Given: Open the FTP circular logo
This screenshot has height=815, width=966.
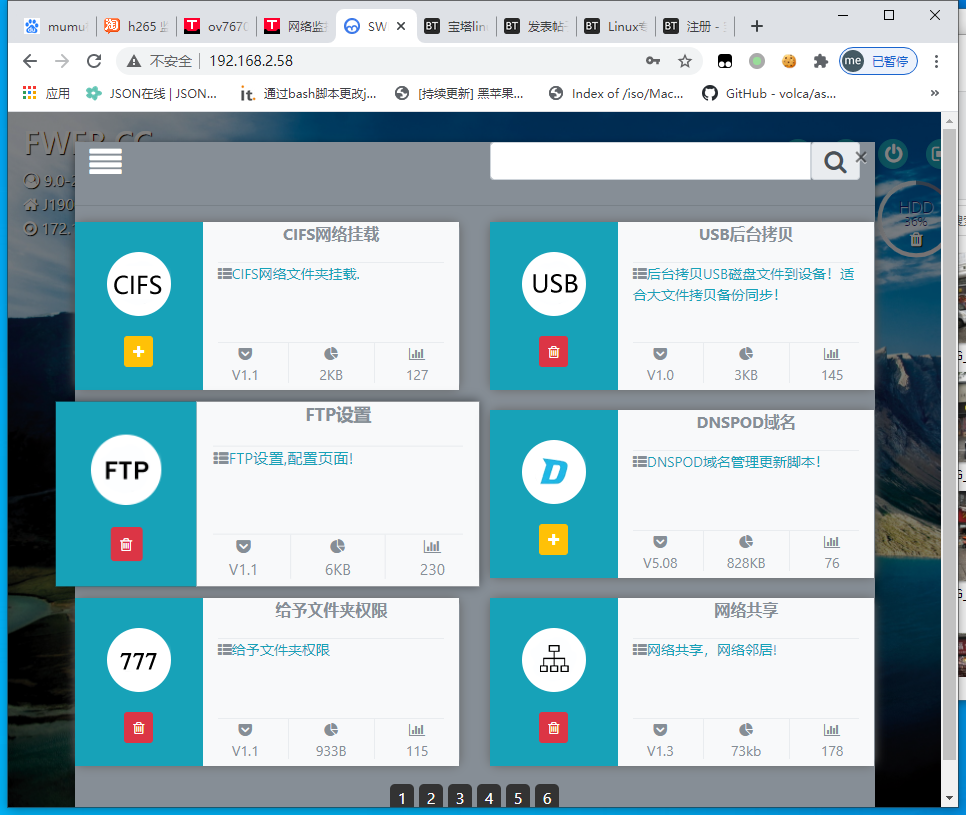Looking at the screenshot, I should click(x=126, y=470).
